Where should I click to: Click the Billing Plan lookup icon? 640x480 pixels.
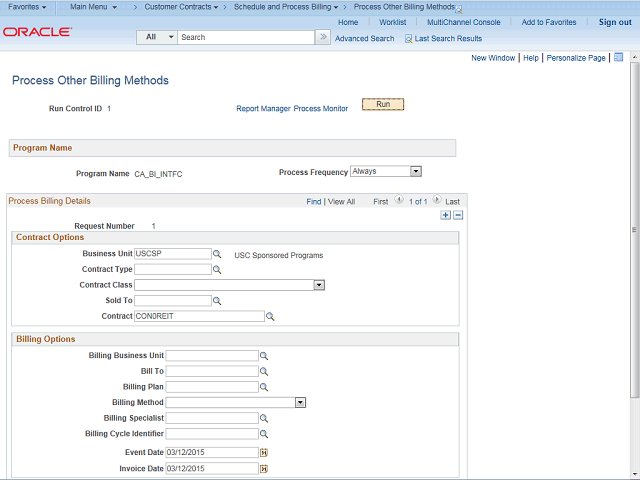point(264,387)
